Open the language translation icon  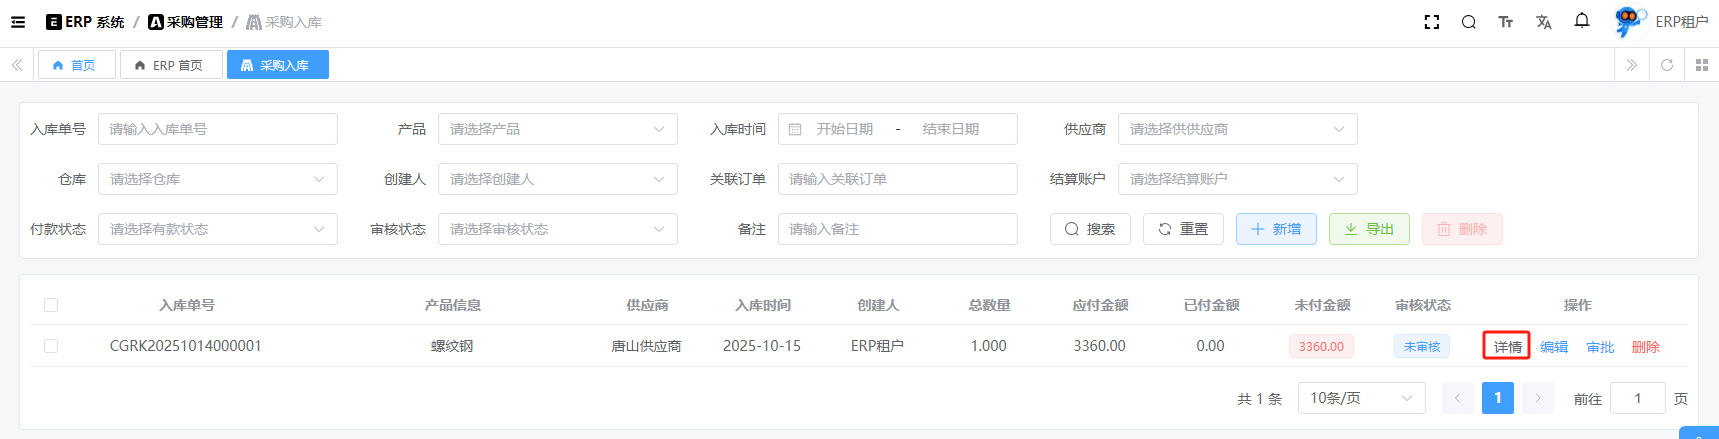[1543, 22]
